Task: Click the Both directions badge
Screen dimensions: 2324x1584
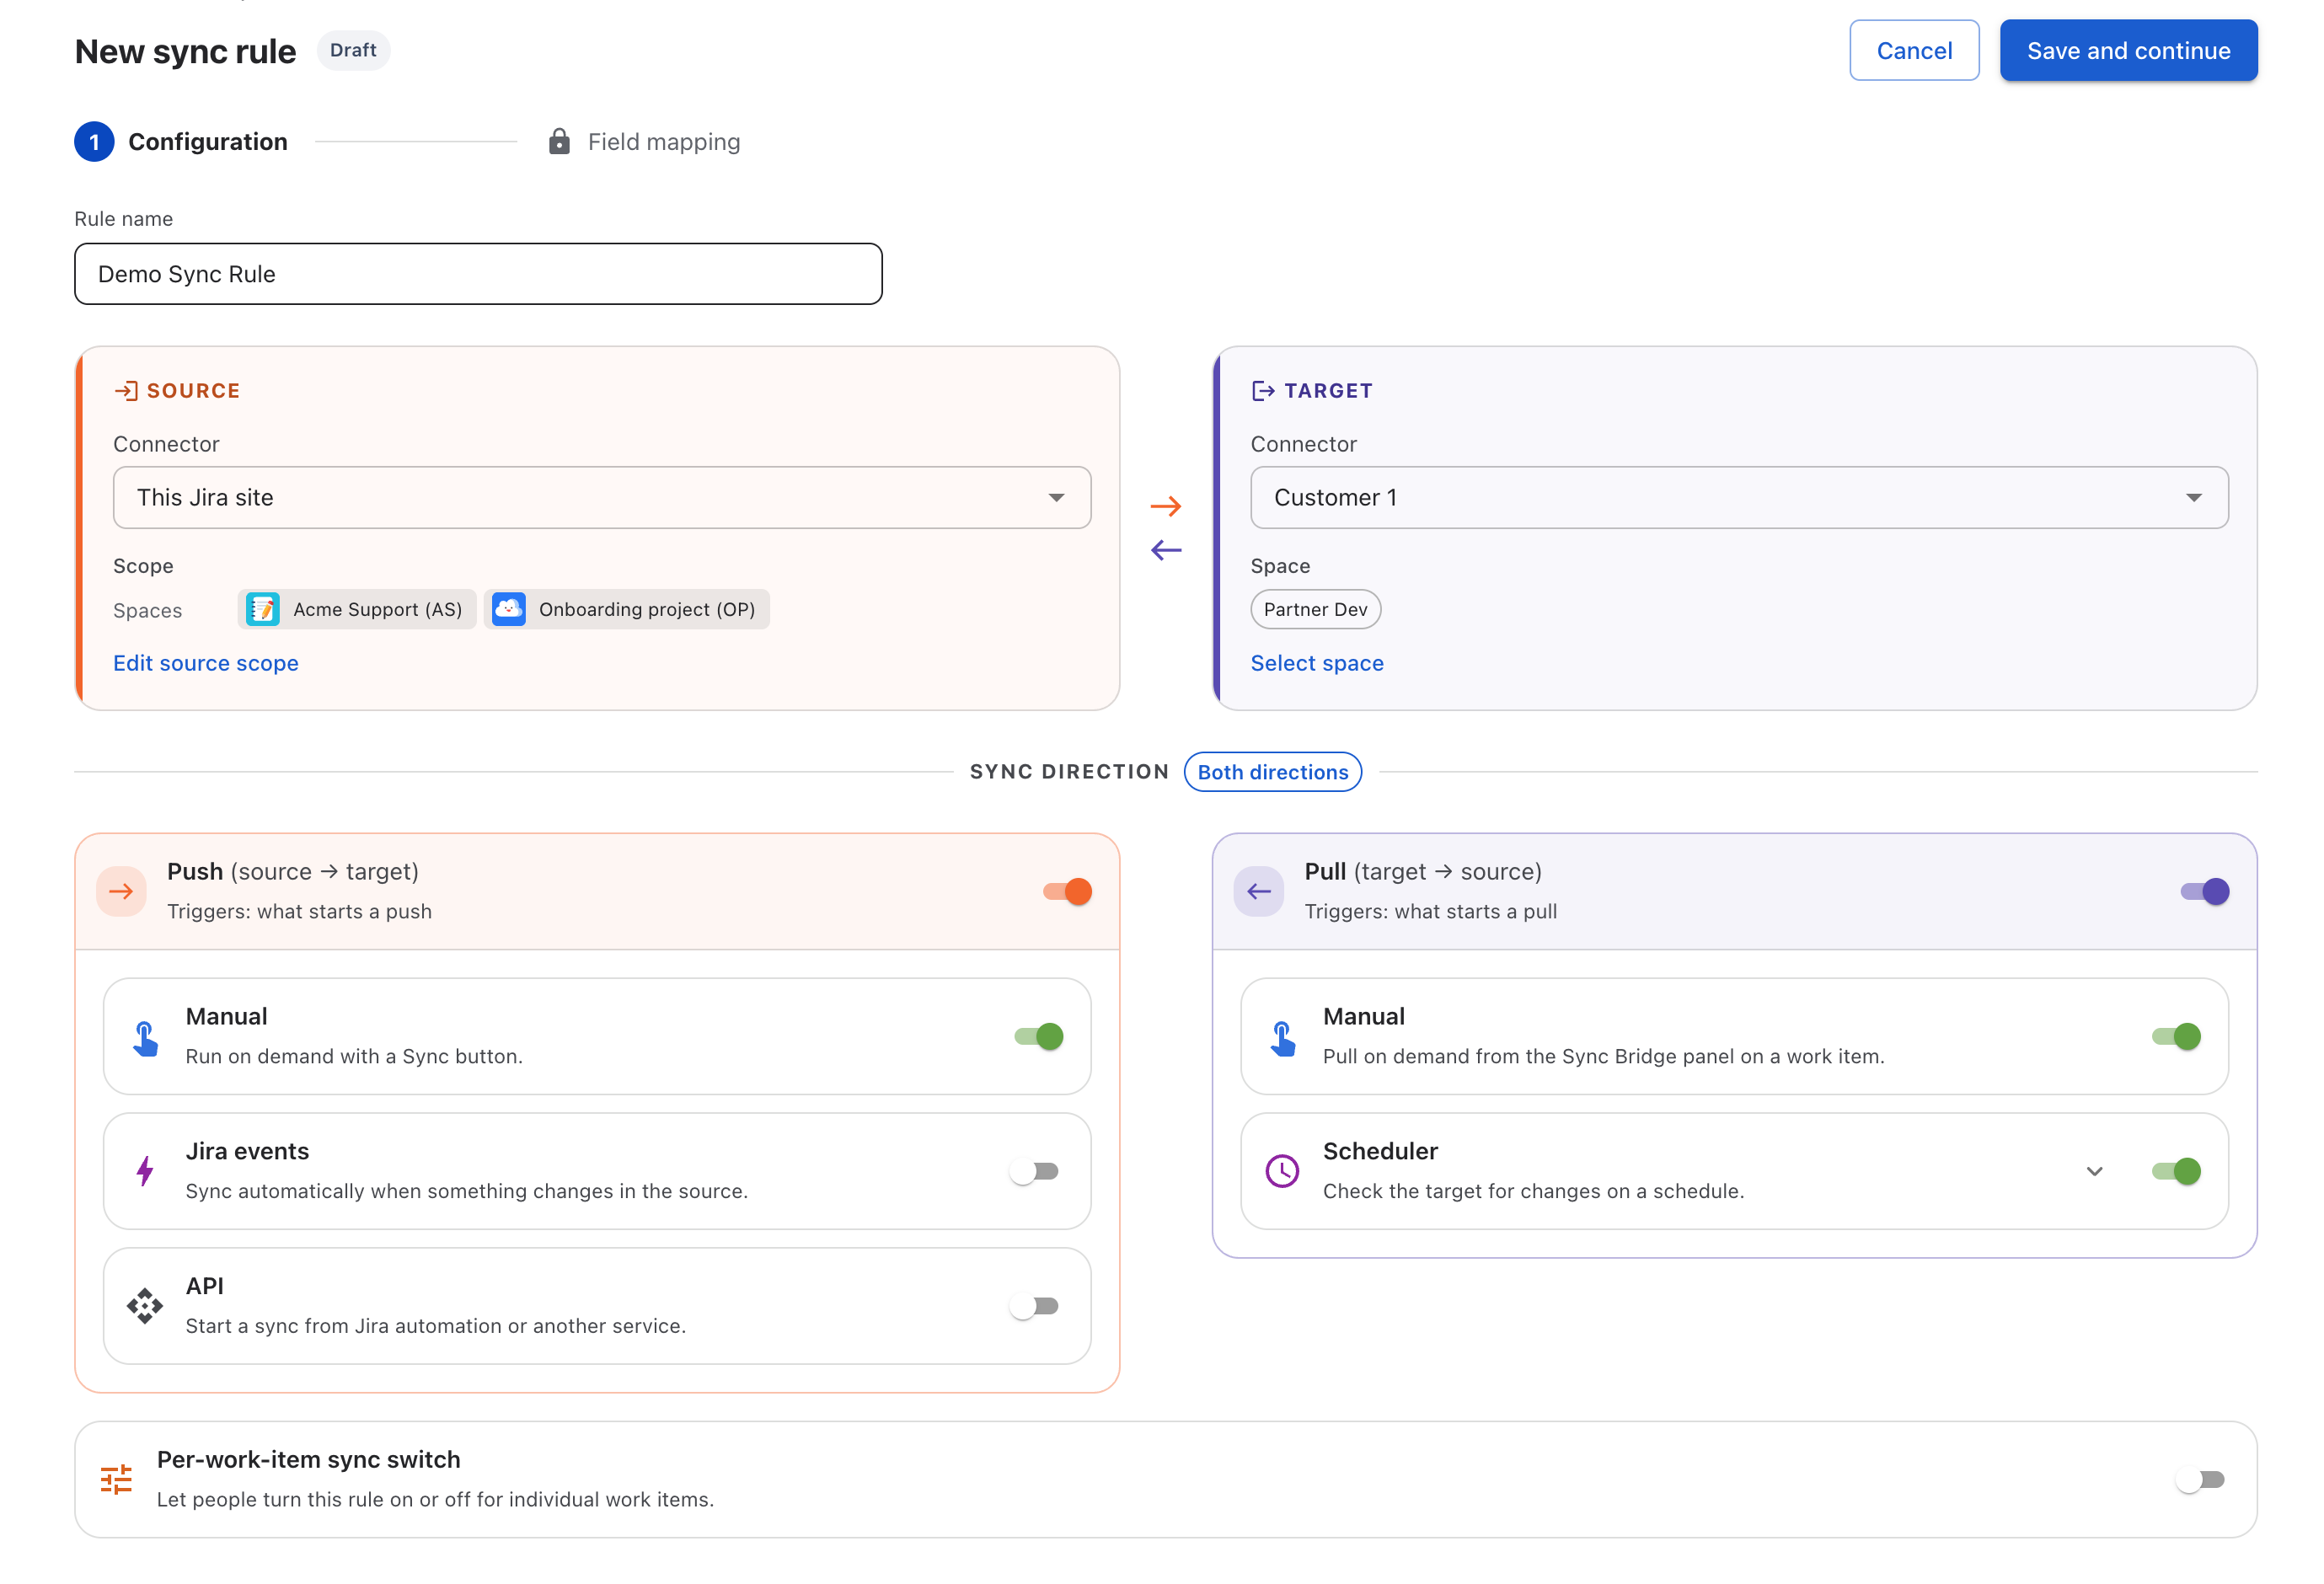Action: (1273, 772)
